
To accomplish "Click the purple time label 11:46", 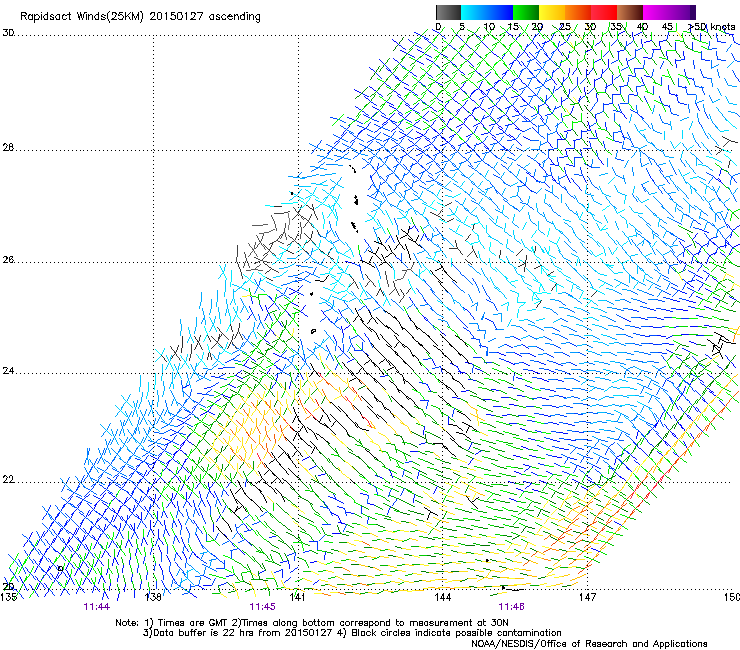I will pyautogui.click(x=512, y=607).
